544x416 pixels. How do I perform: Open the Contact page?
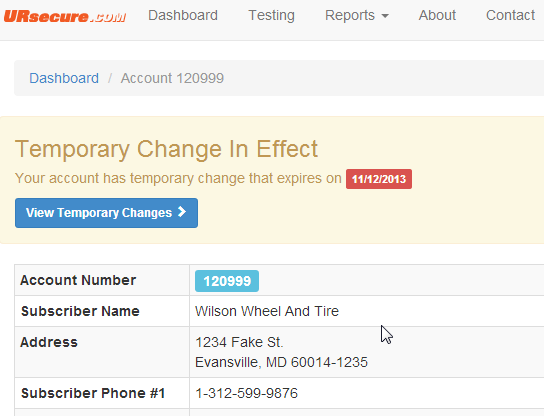click(510, 15)
